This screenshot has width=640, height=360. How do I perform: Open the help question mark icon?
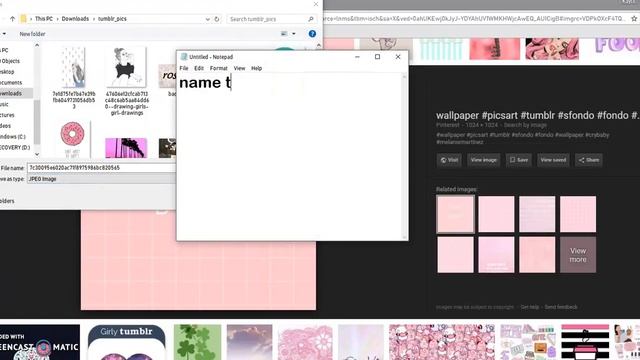point(312,34)
